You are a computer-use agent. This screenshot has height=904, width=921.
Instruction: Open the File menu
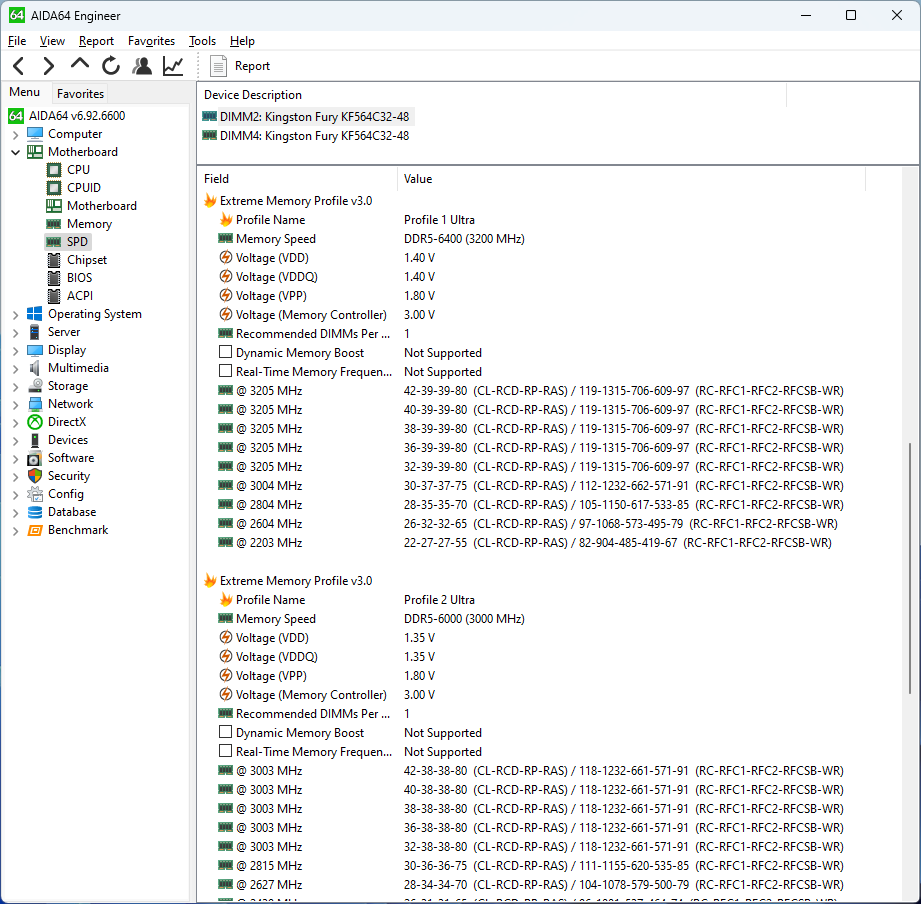click(16, 41)
